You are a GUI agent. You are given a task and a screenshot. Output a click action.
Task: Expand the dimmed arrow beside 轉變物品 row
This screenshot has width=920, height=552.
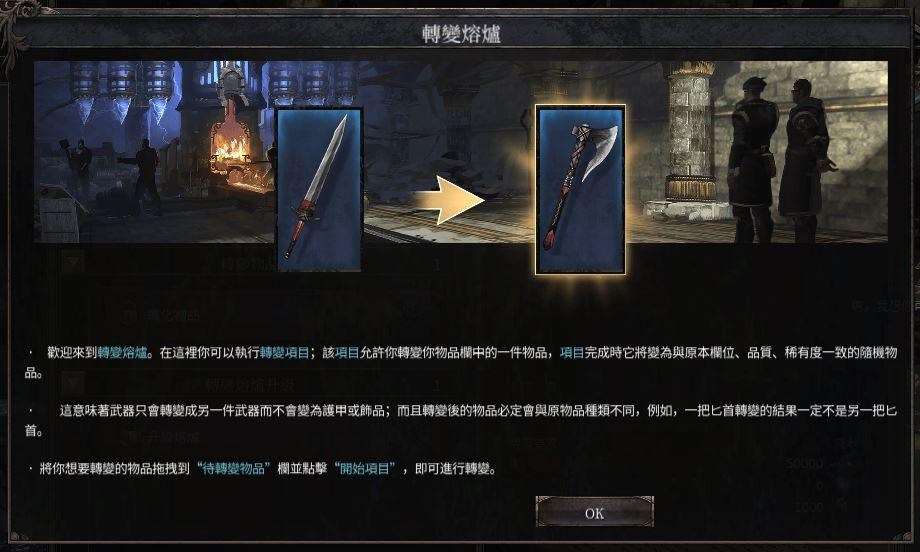(74, 262)
